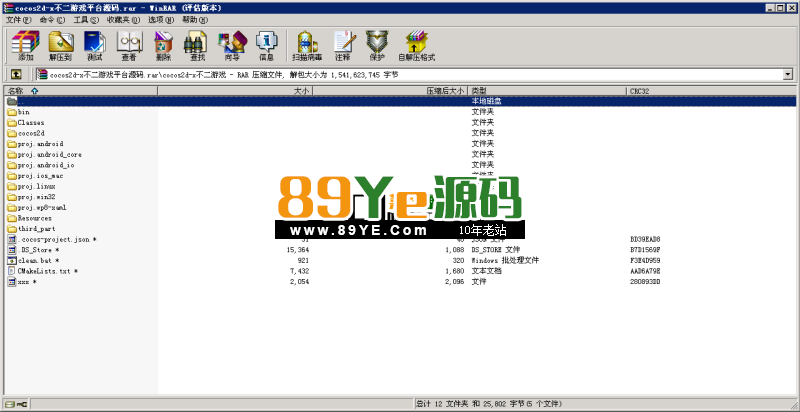800x412 pixels.
Task: Open the address bar dropdown arrow
Action: (x=788, y=75)
